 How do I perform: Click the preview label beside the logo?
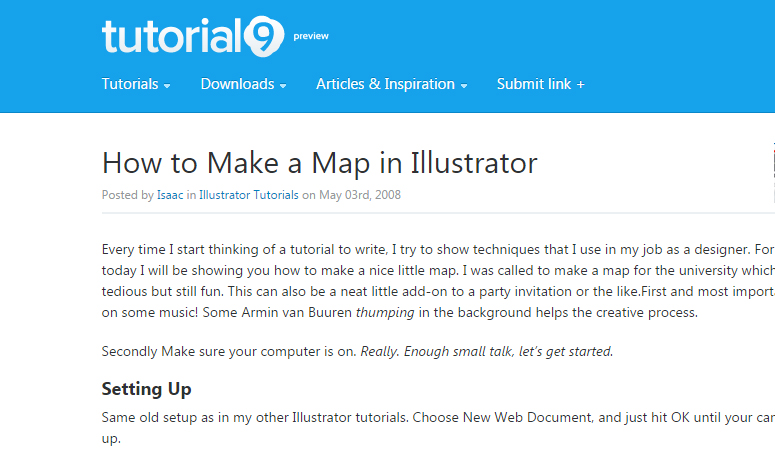tap(311, 36)
